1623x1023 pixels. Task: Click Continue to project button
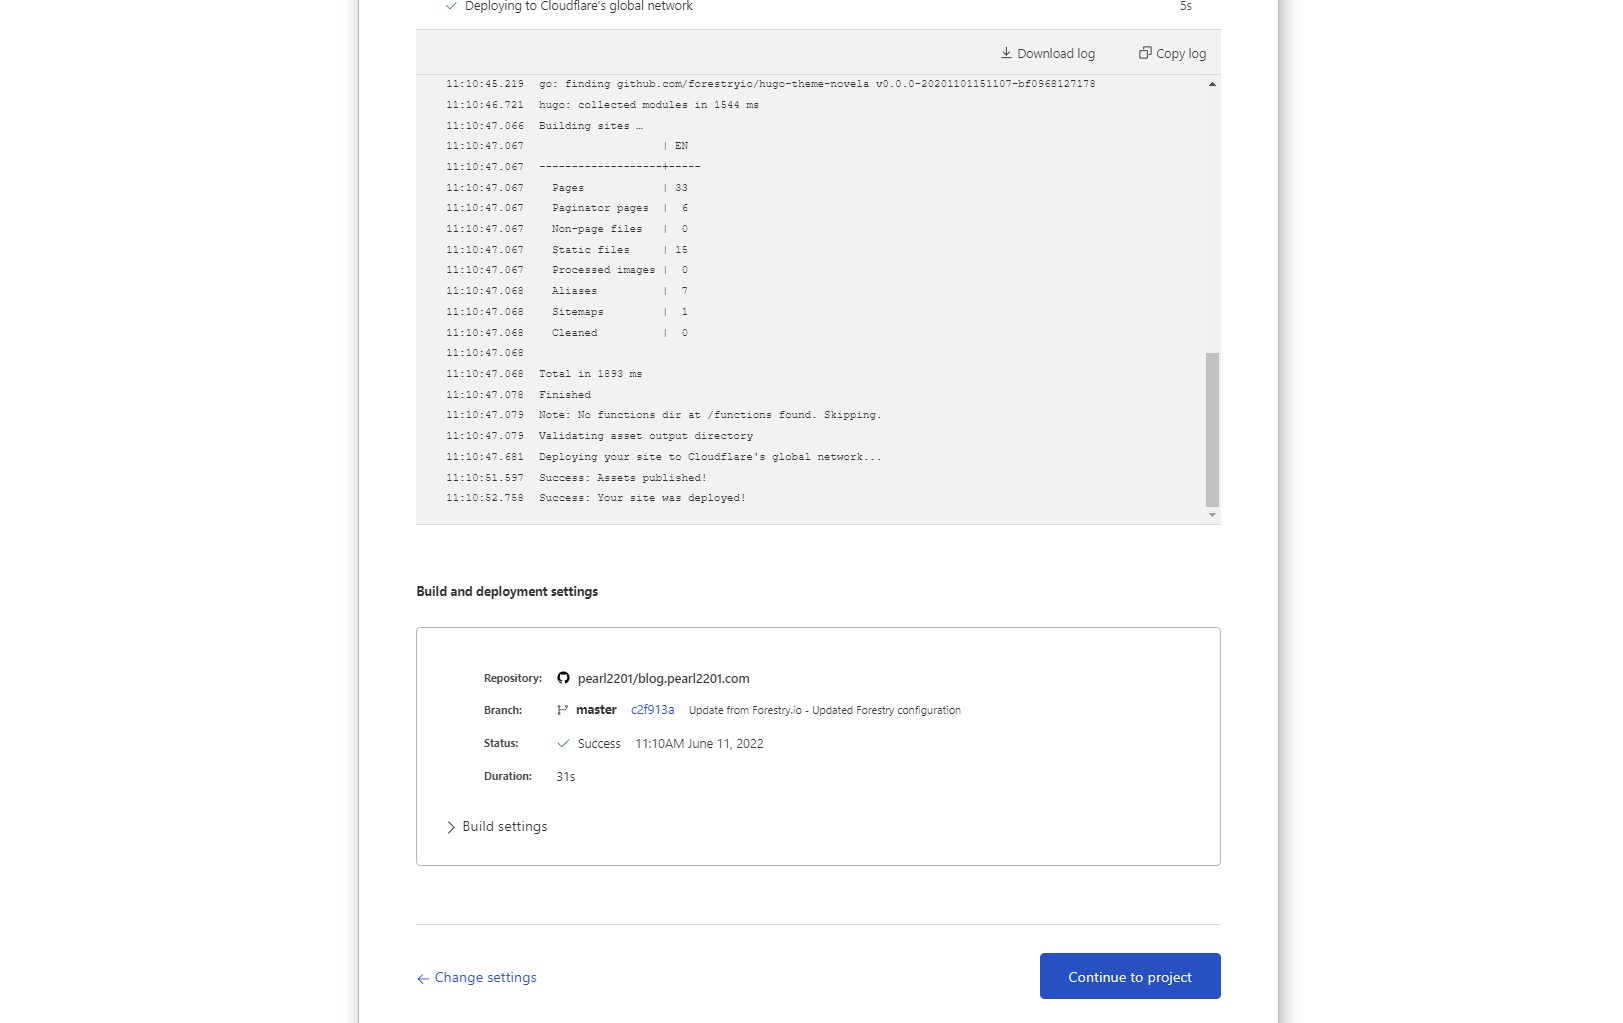[1129, 976]
